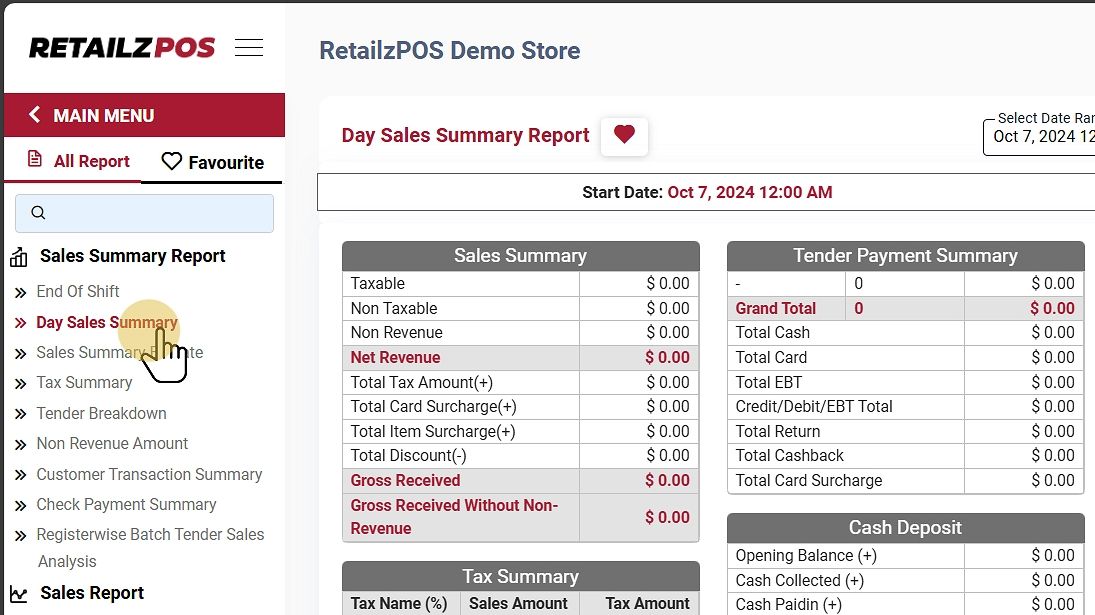Screen dimensions: 1095x615
Task: Open the Select Date Range picker
Action: pyautogui.click(x=1040, y=136)
